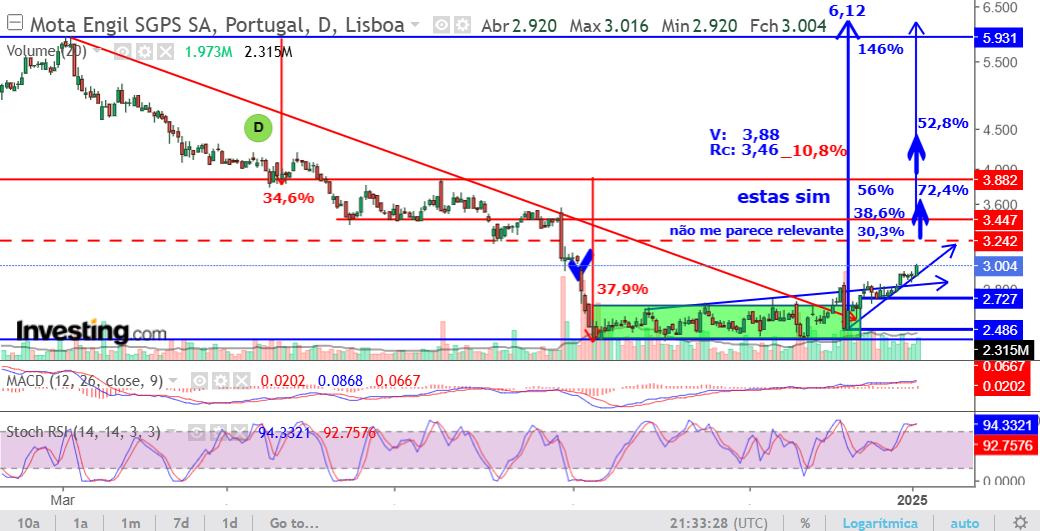
Task: Click the 37,9% red annotation text
Action: point(622,289)
